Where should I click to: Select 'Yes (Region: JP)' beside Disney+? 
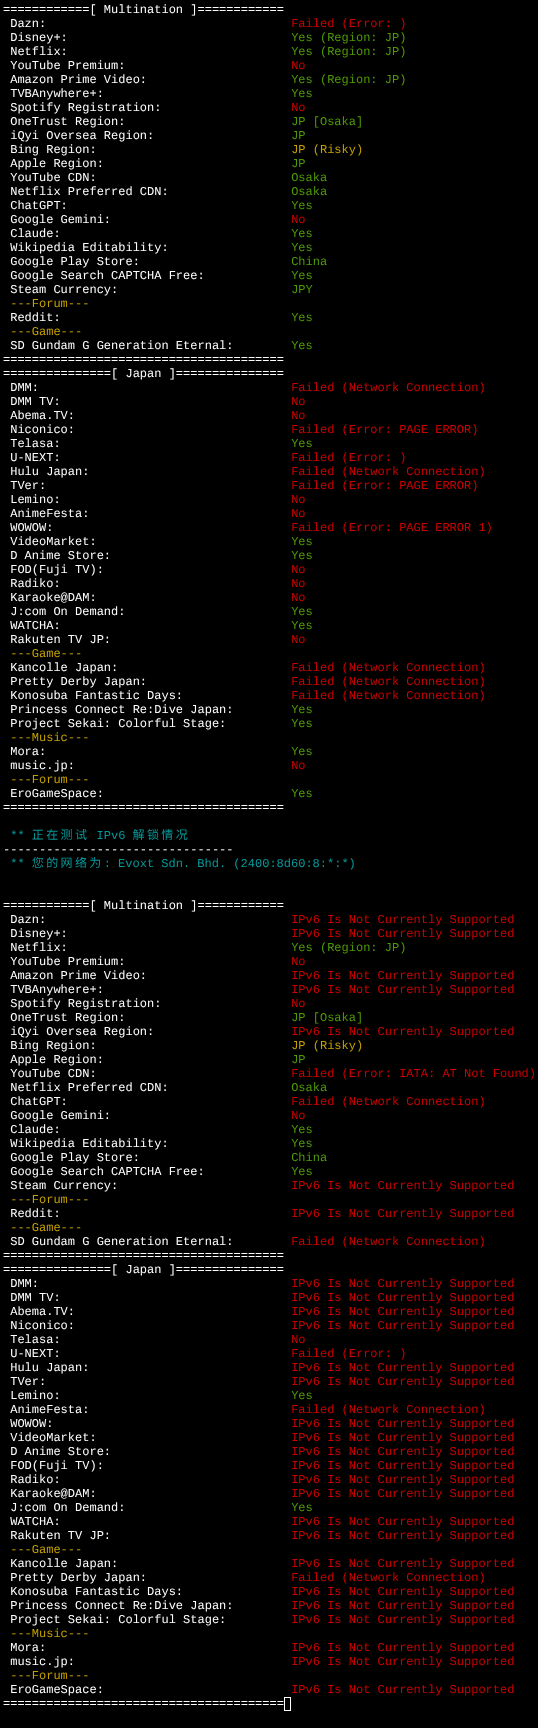pos(349,37)
